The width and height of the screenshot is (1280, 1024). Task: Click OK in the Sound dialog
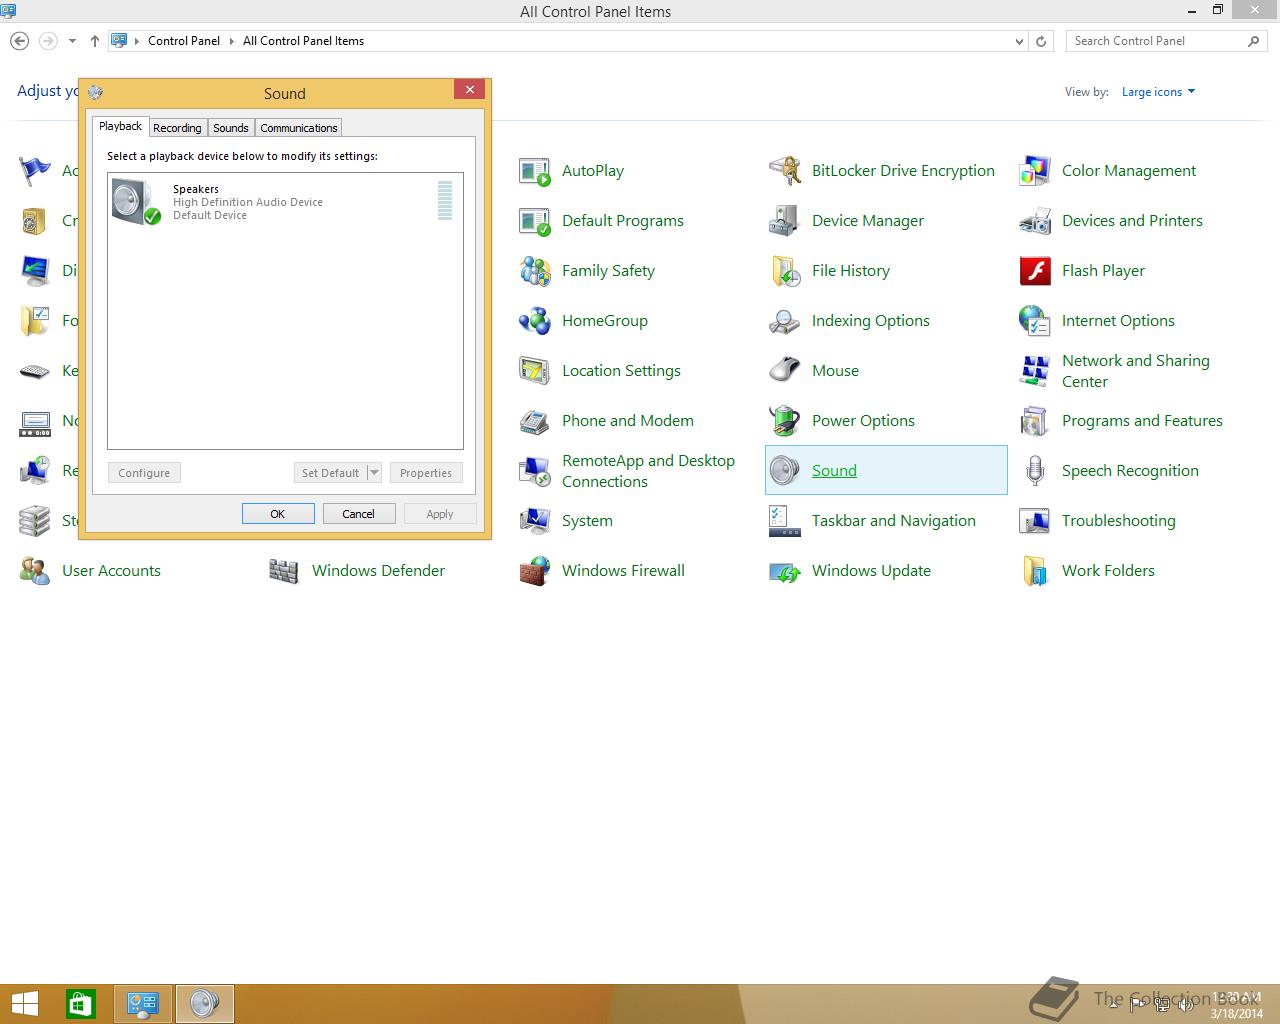click(x=278, y=514)
